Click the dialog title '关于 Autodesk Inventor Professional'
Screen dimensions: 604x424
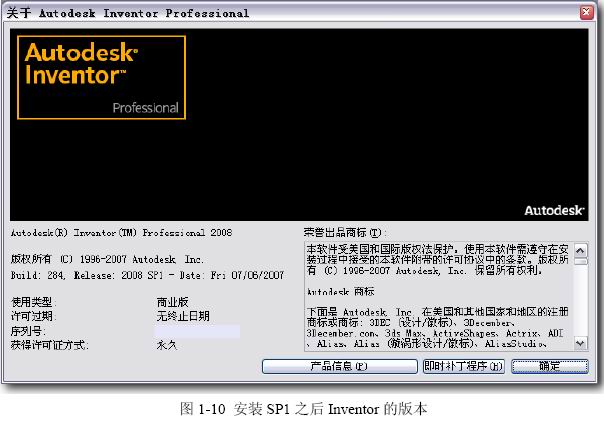[x=128, y=13]
